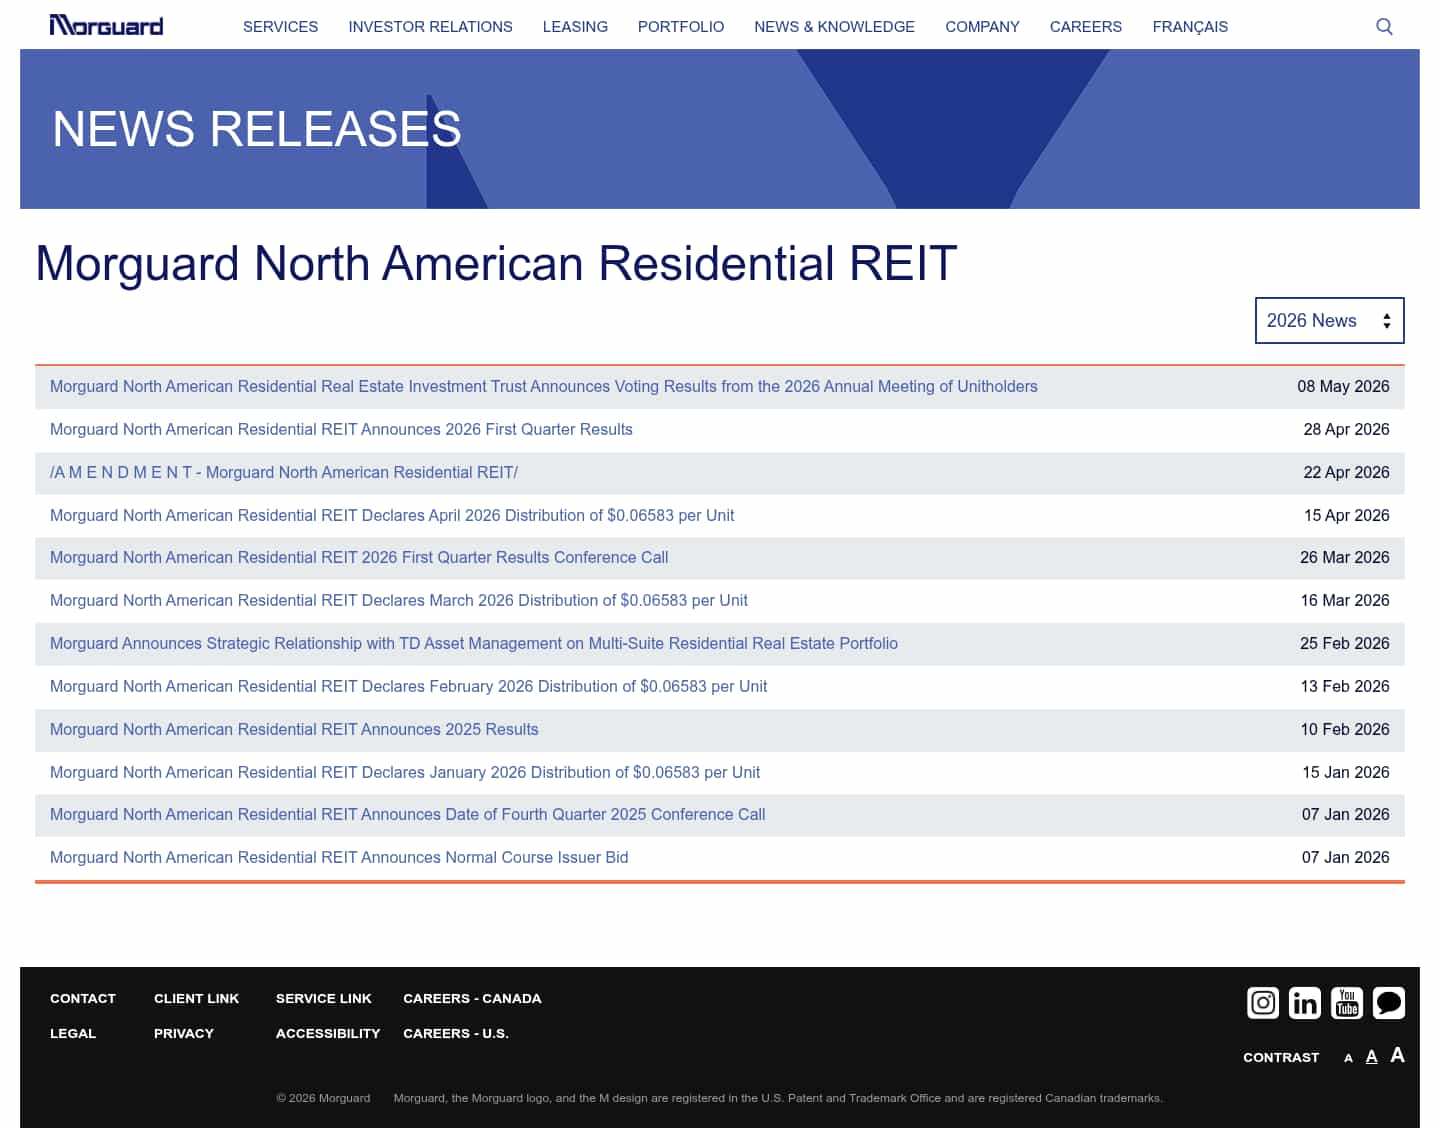Click the Morguard logo
The height and width of the screenshot is (1128, 1440).
[x=106, y=26]
